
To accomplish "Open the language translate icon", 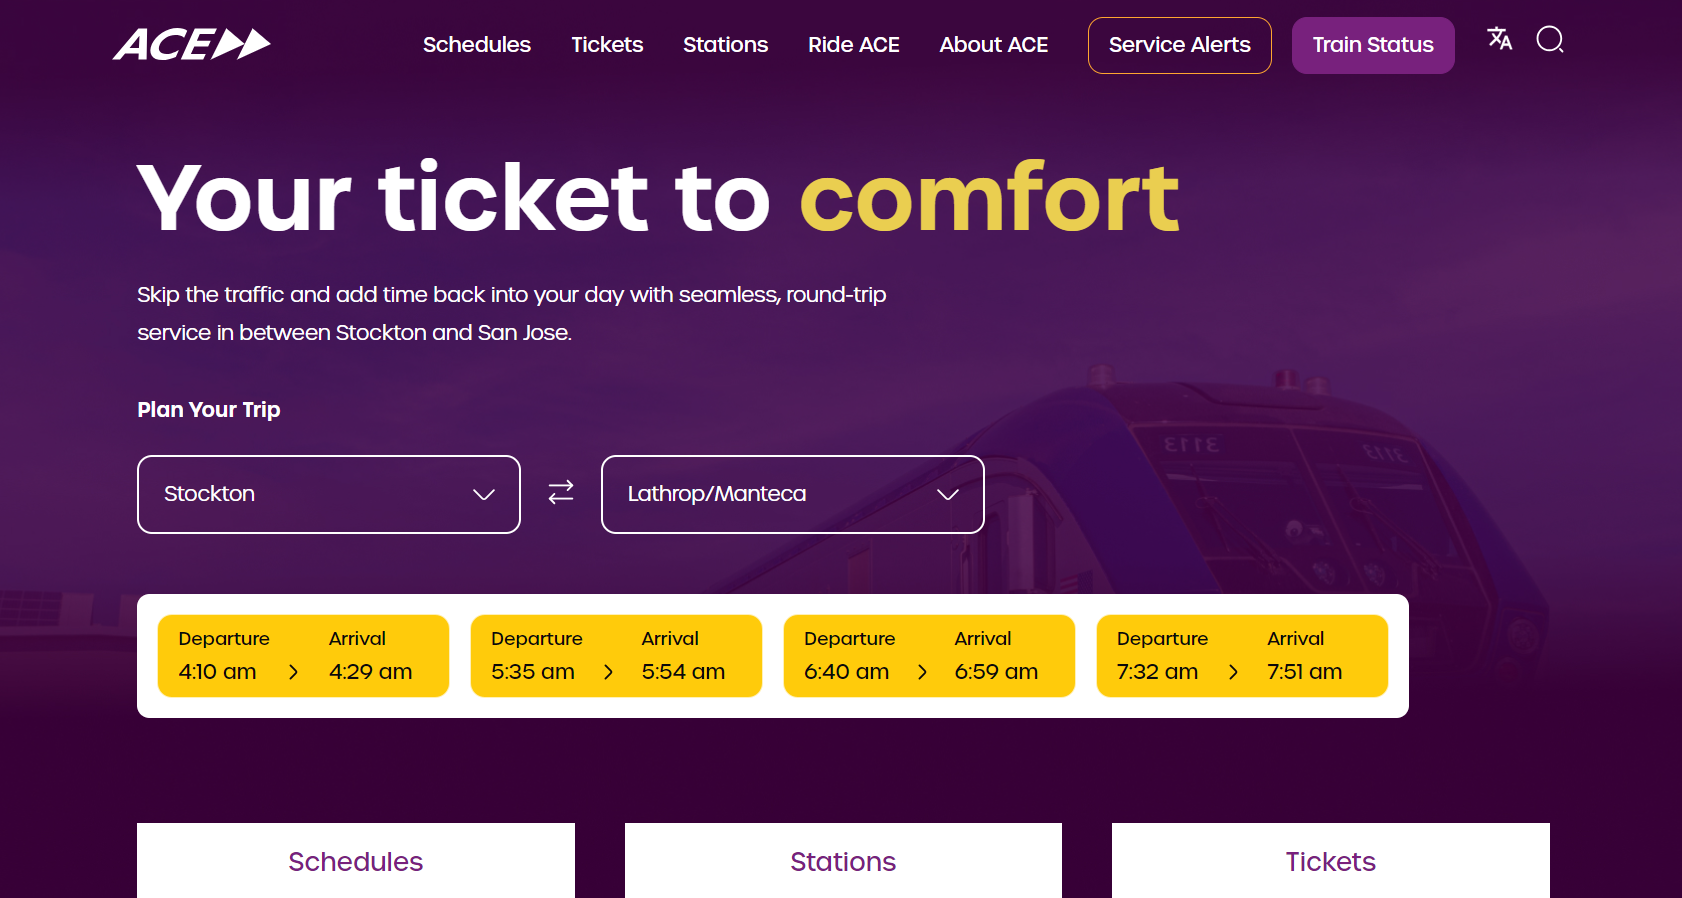I will point(1499,39).
